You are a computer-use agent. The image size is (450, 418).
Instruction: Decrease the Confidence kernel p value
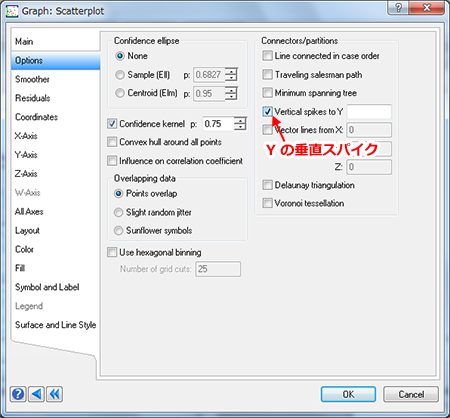coord(240,127)
